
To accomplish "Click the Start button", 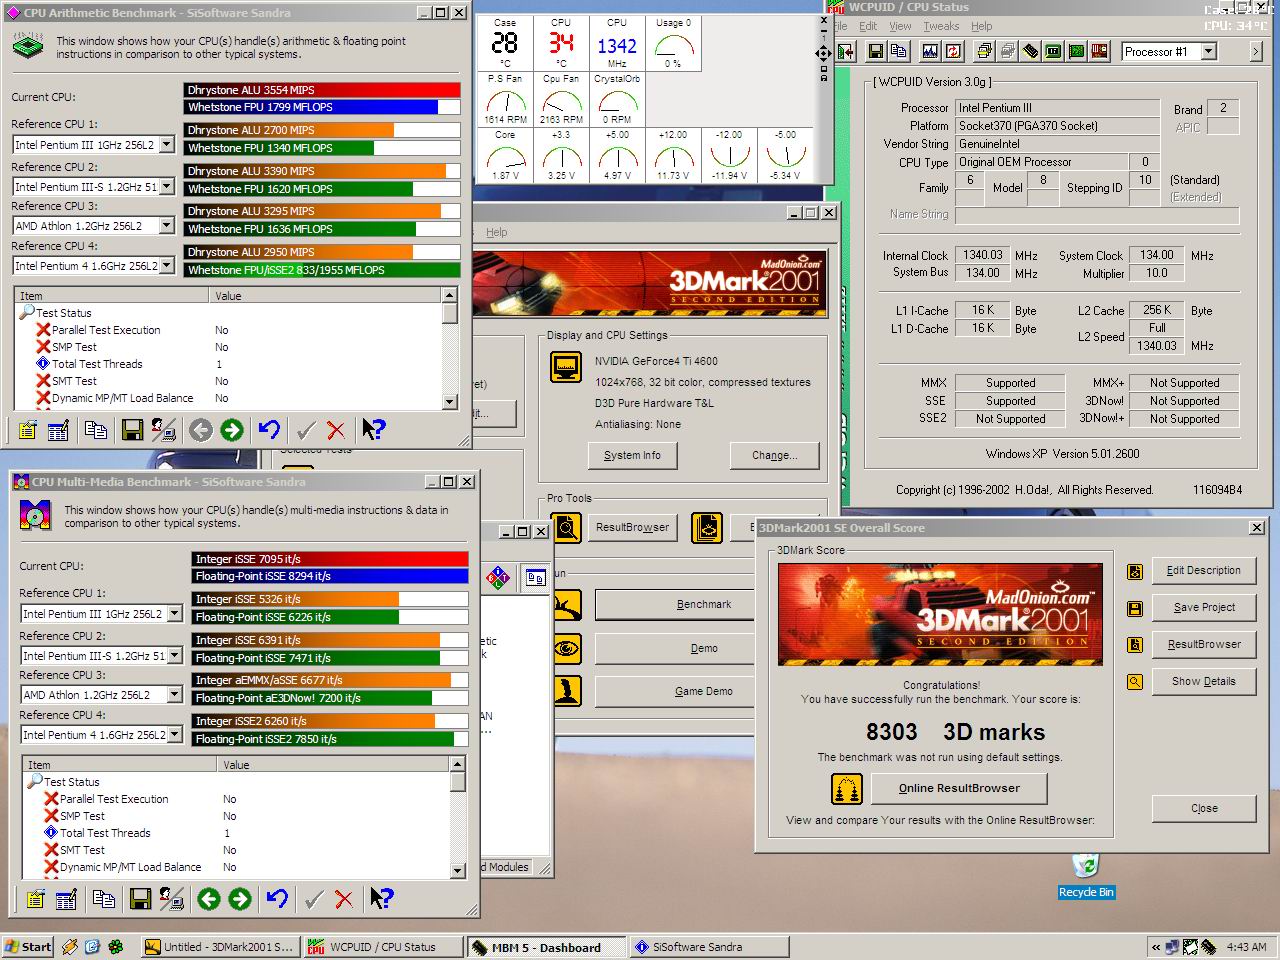I will pos(28,947).
